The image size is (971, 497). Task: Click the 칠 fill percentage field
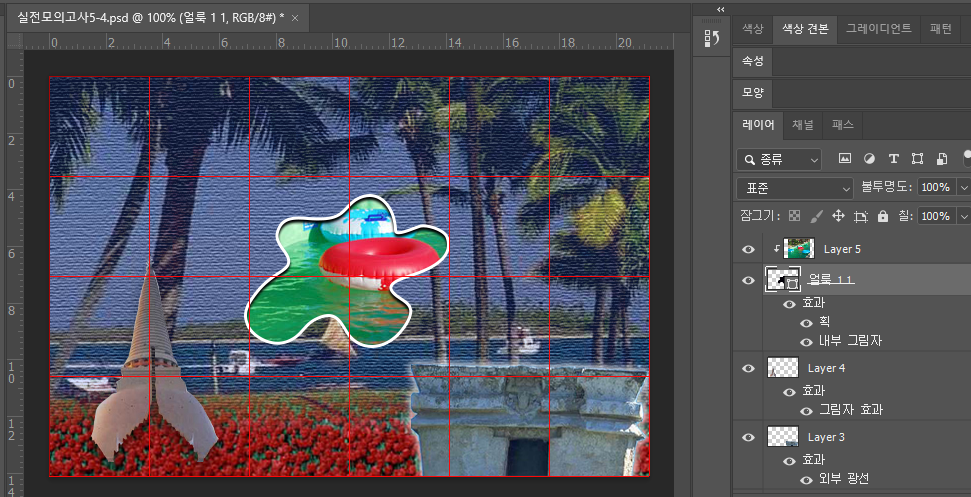click(935, 216)
